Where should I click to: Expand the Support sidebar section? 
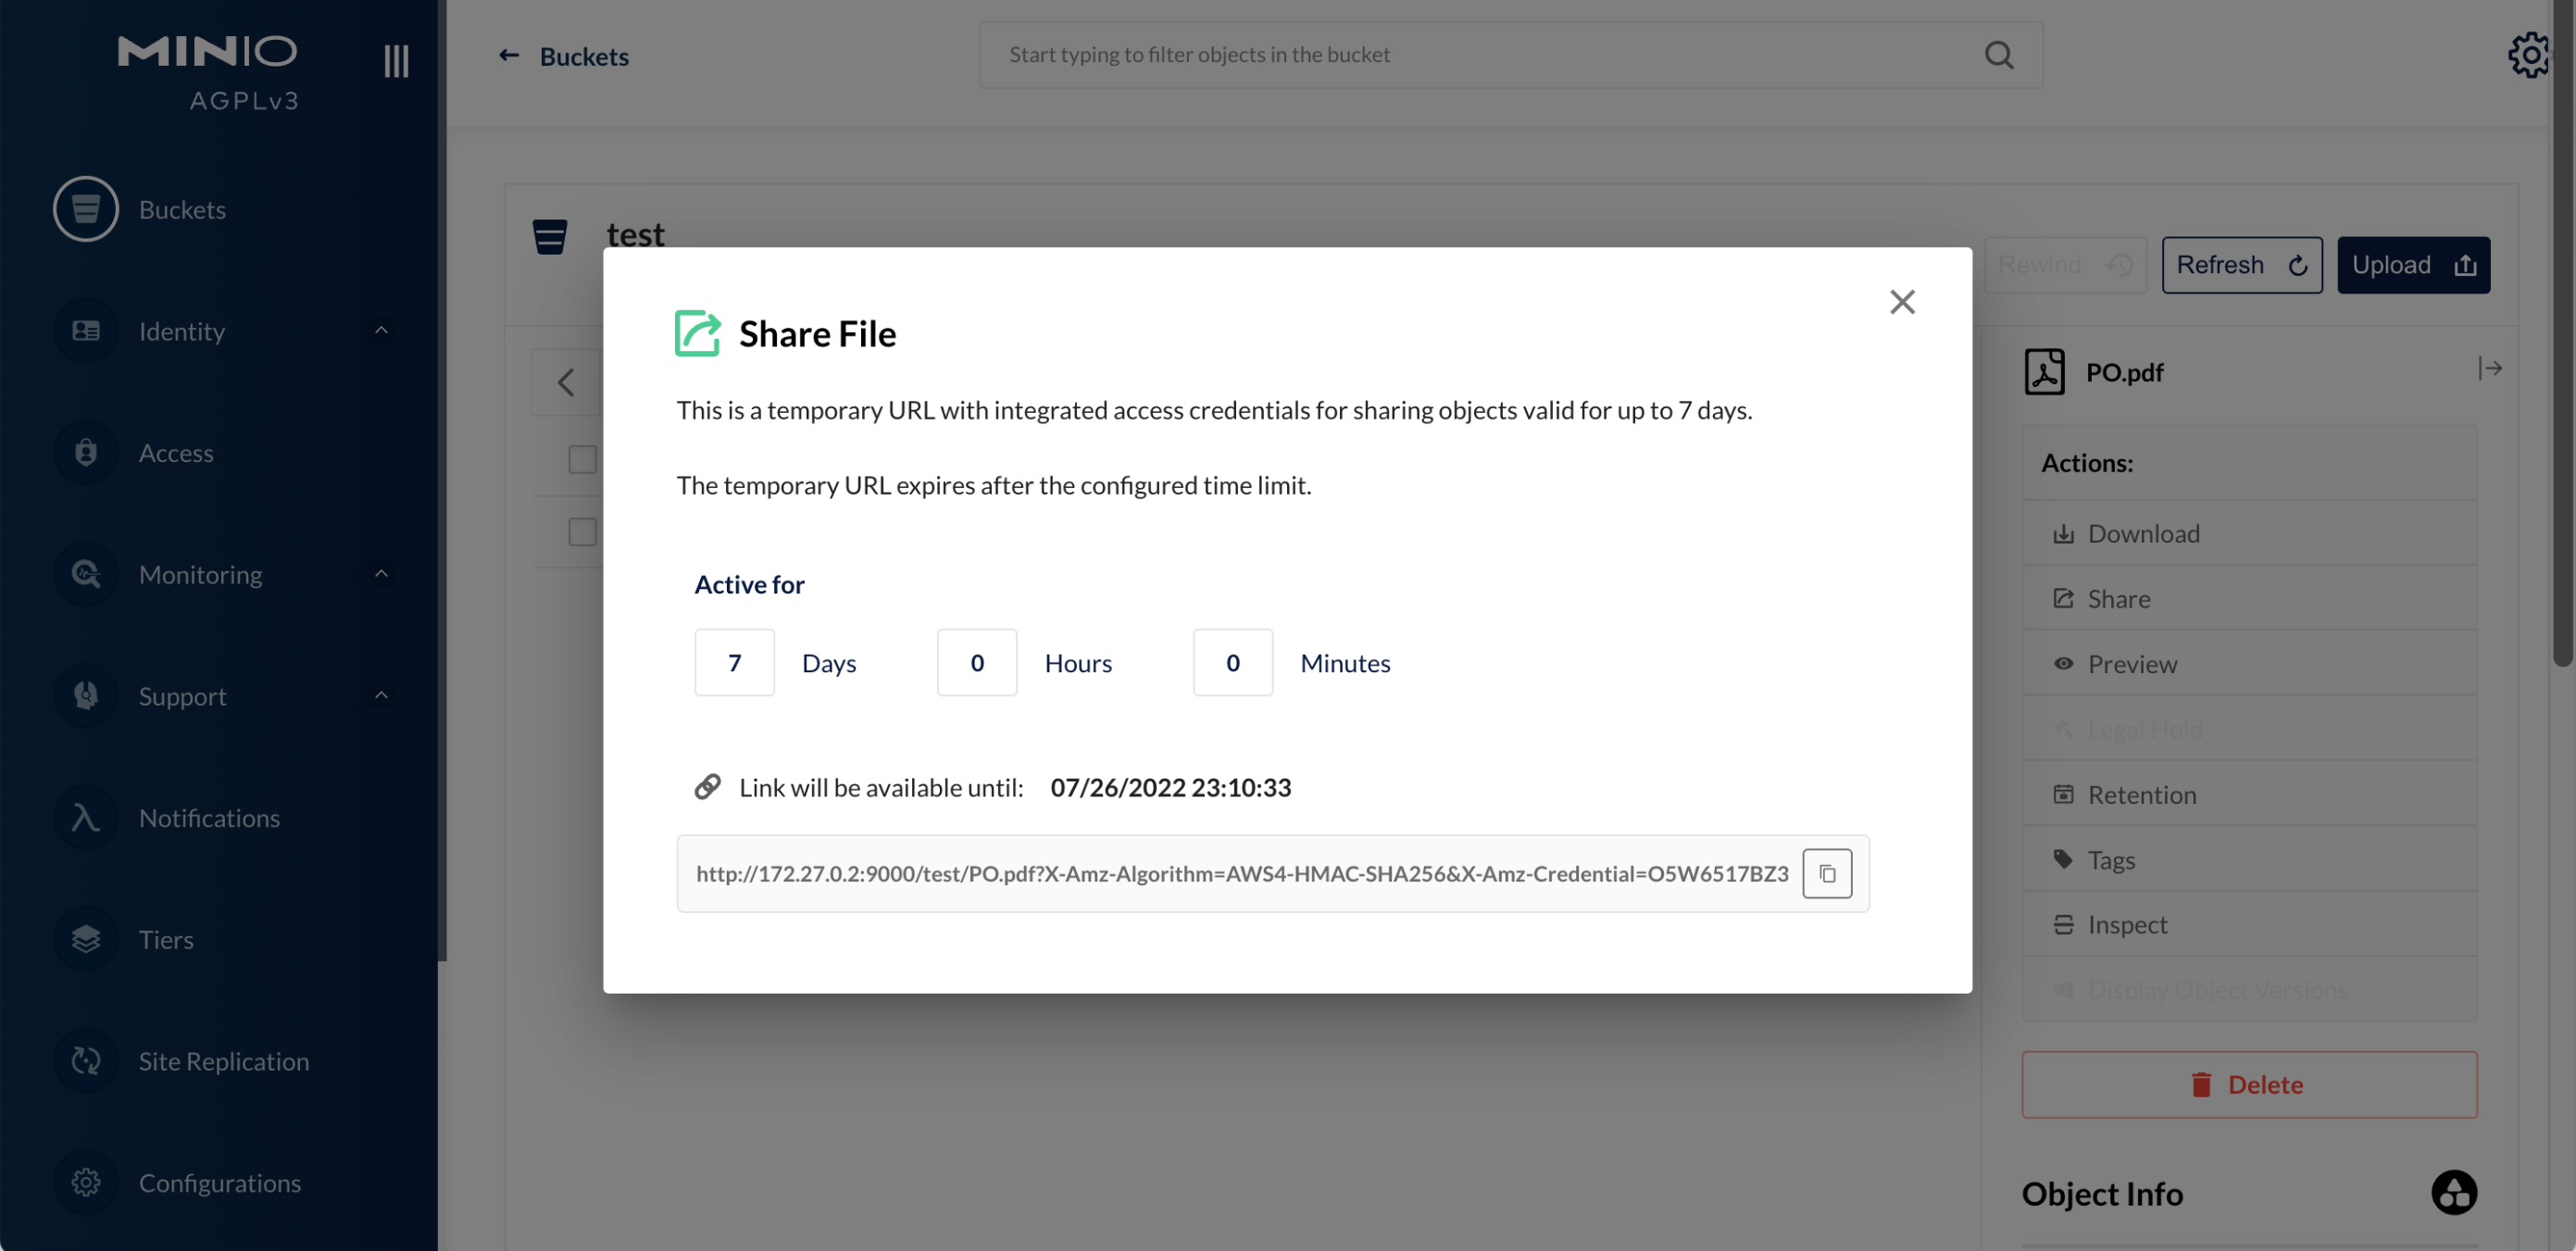(381, 696)
